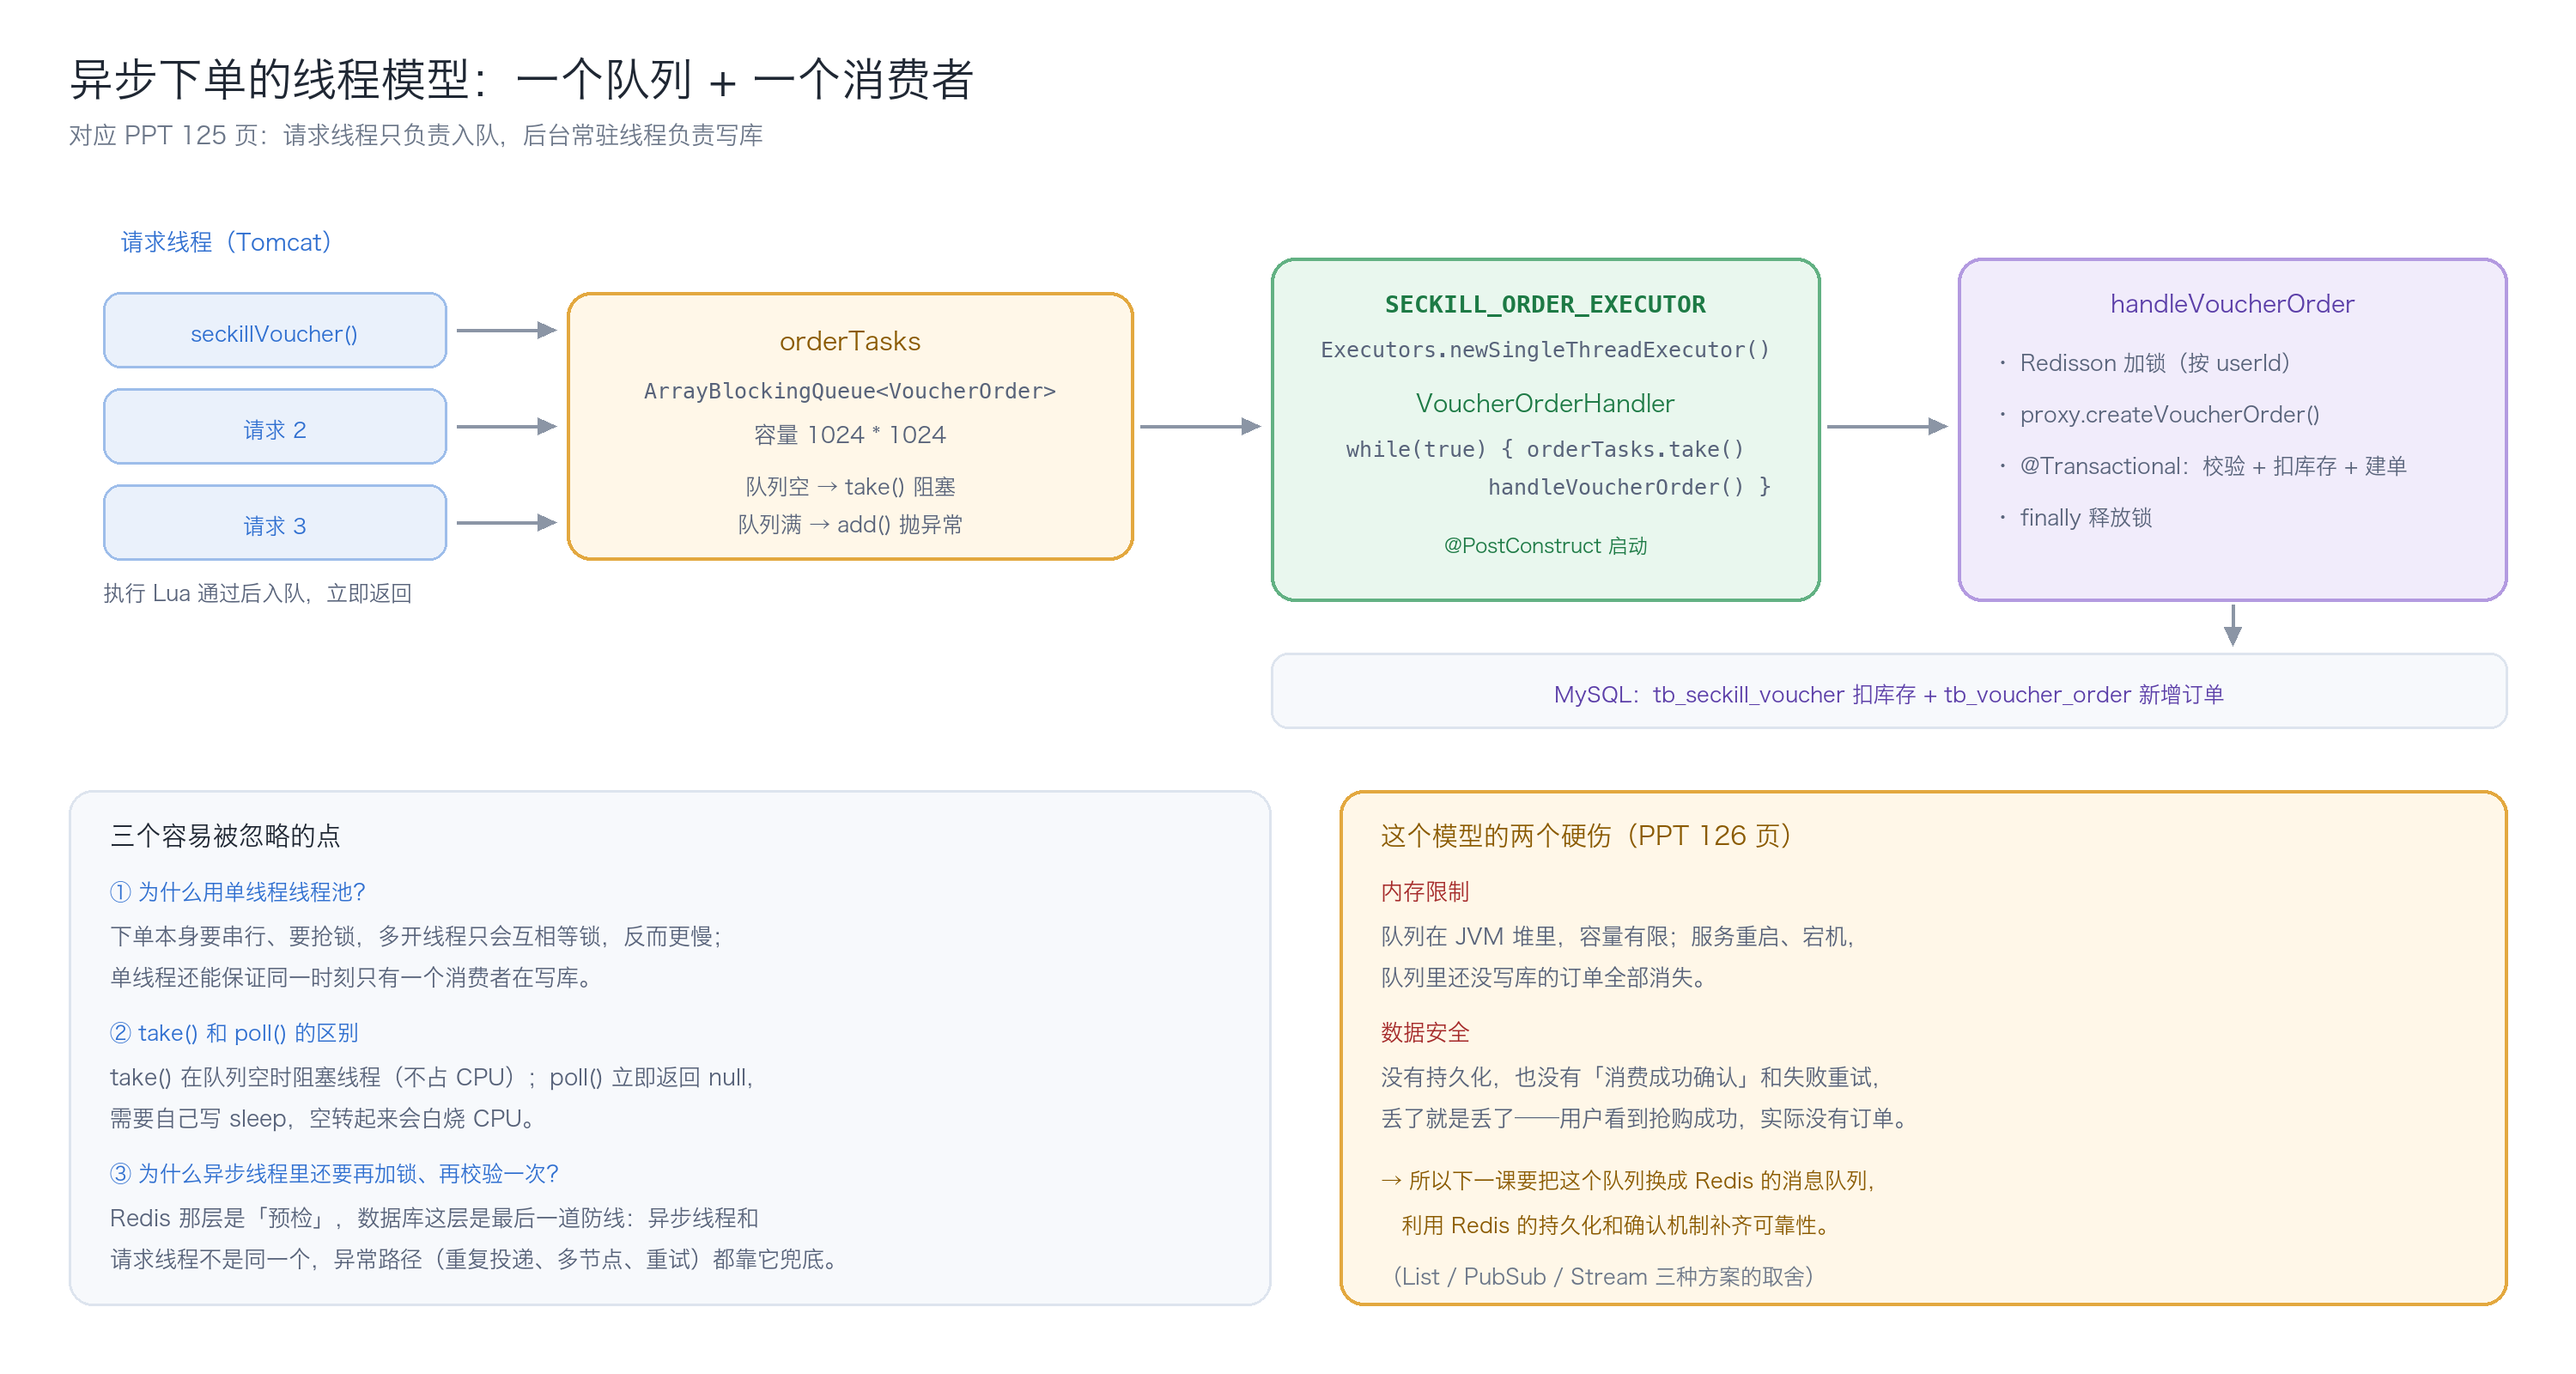Click handleVoucherOrder() } code line
Screen dimensions: 2576x1374
[1629, 487]
